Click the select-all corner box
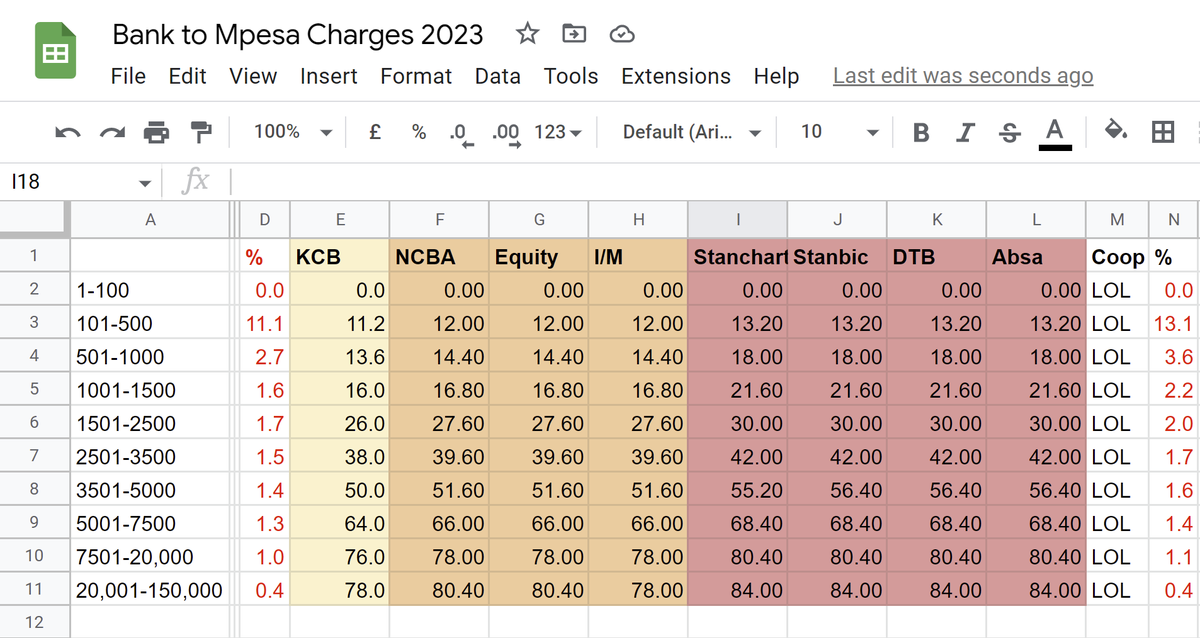Viewport: 1200px width, 638px height. 34,220
